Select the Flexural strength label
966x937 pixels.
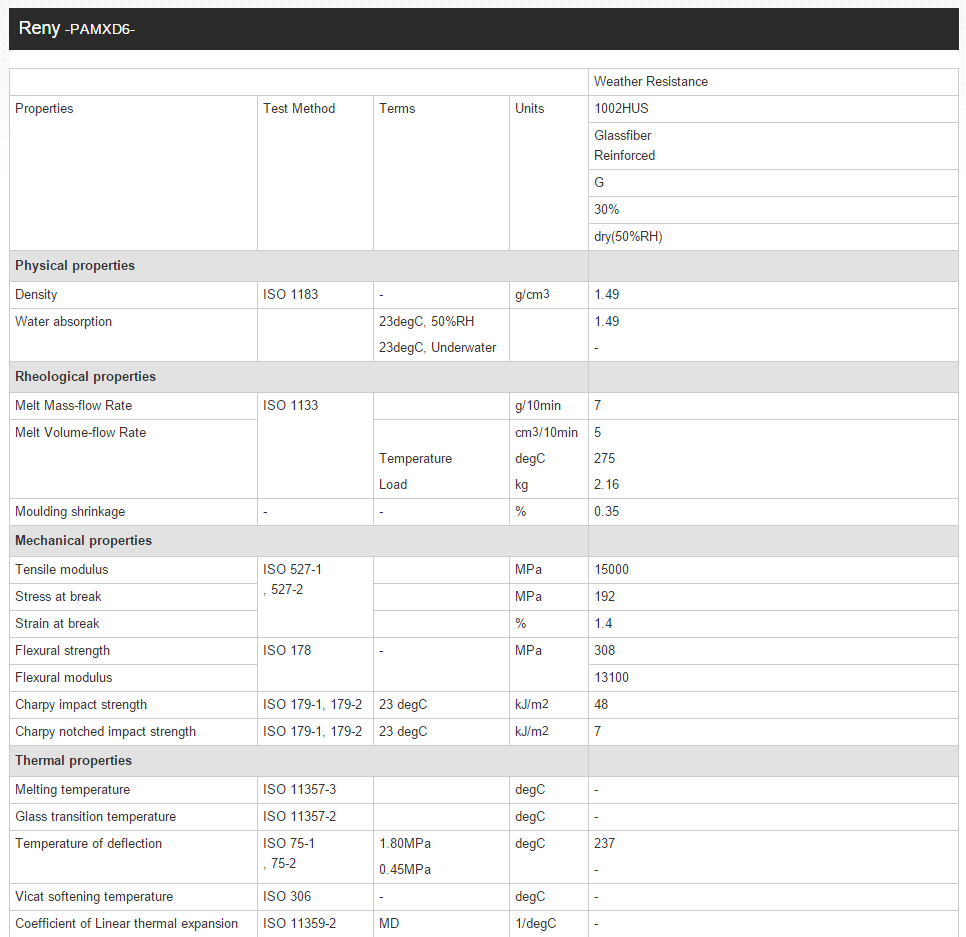[62, 651]
